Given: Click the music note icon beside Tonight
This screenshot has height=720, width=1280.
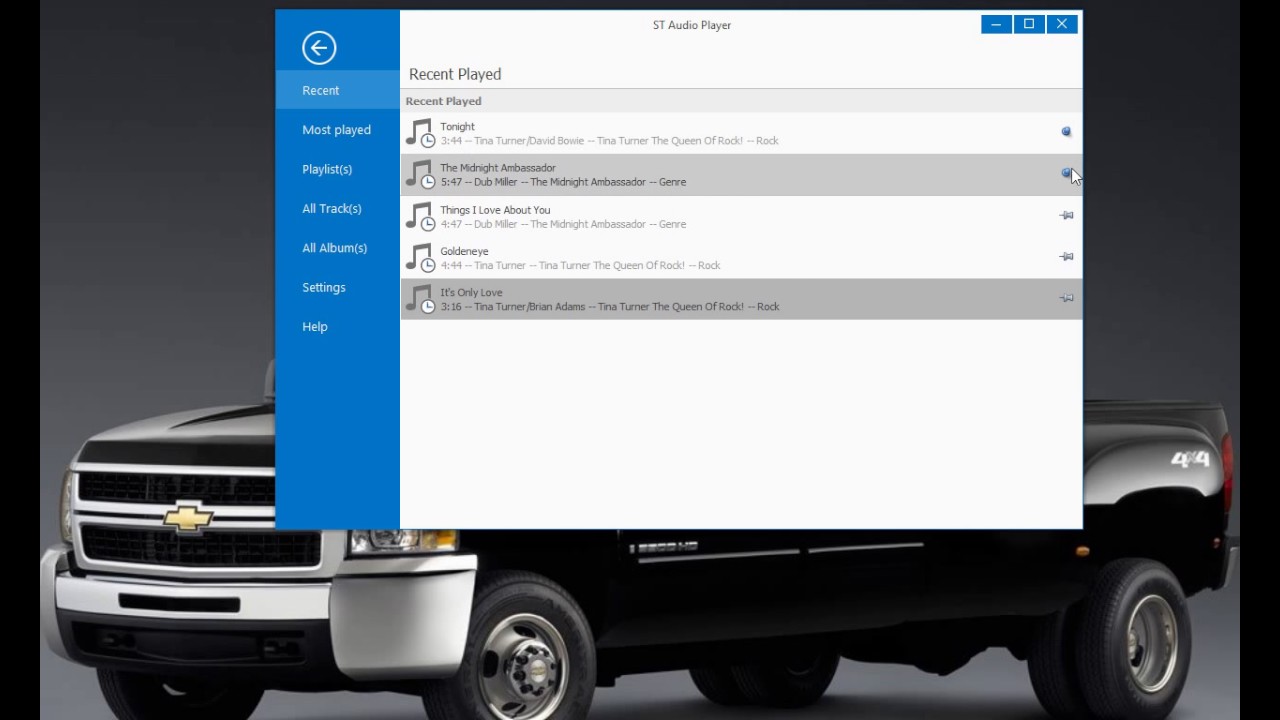Looking at the screenshot, I should pyautogui.click(x=420, y=133).
